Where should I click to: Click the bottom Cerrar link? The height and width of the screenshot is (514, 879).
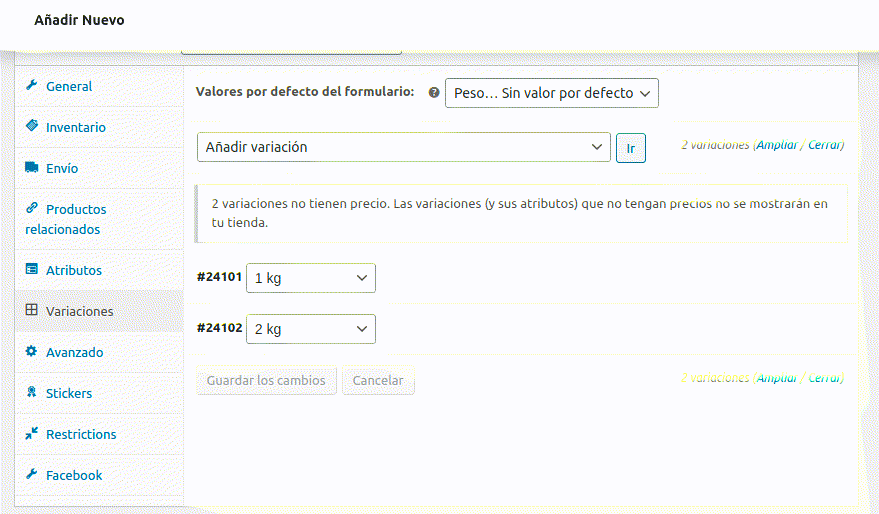pyautogui.click(x=824, y=378)
